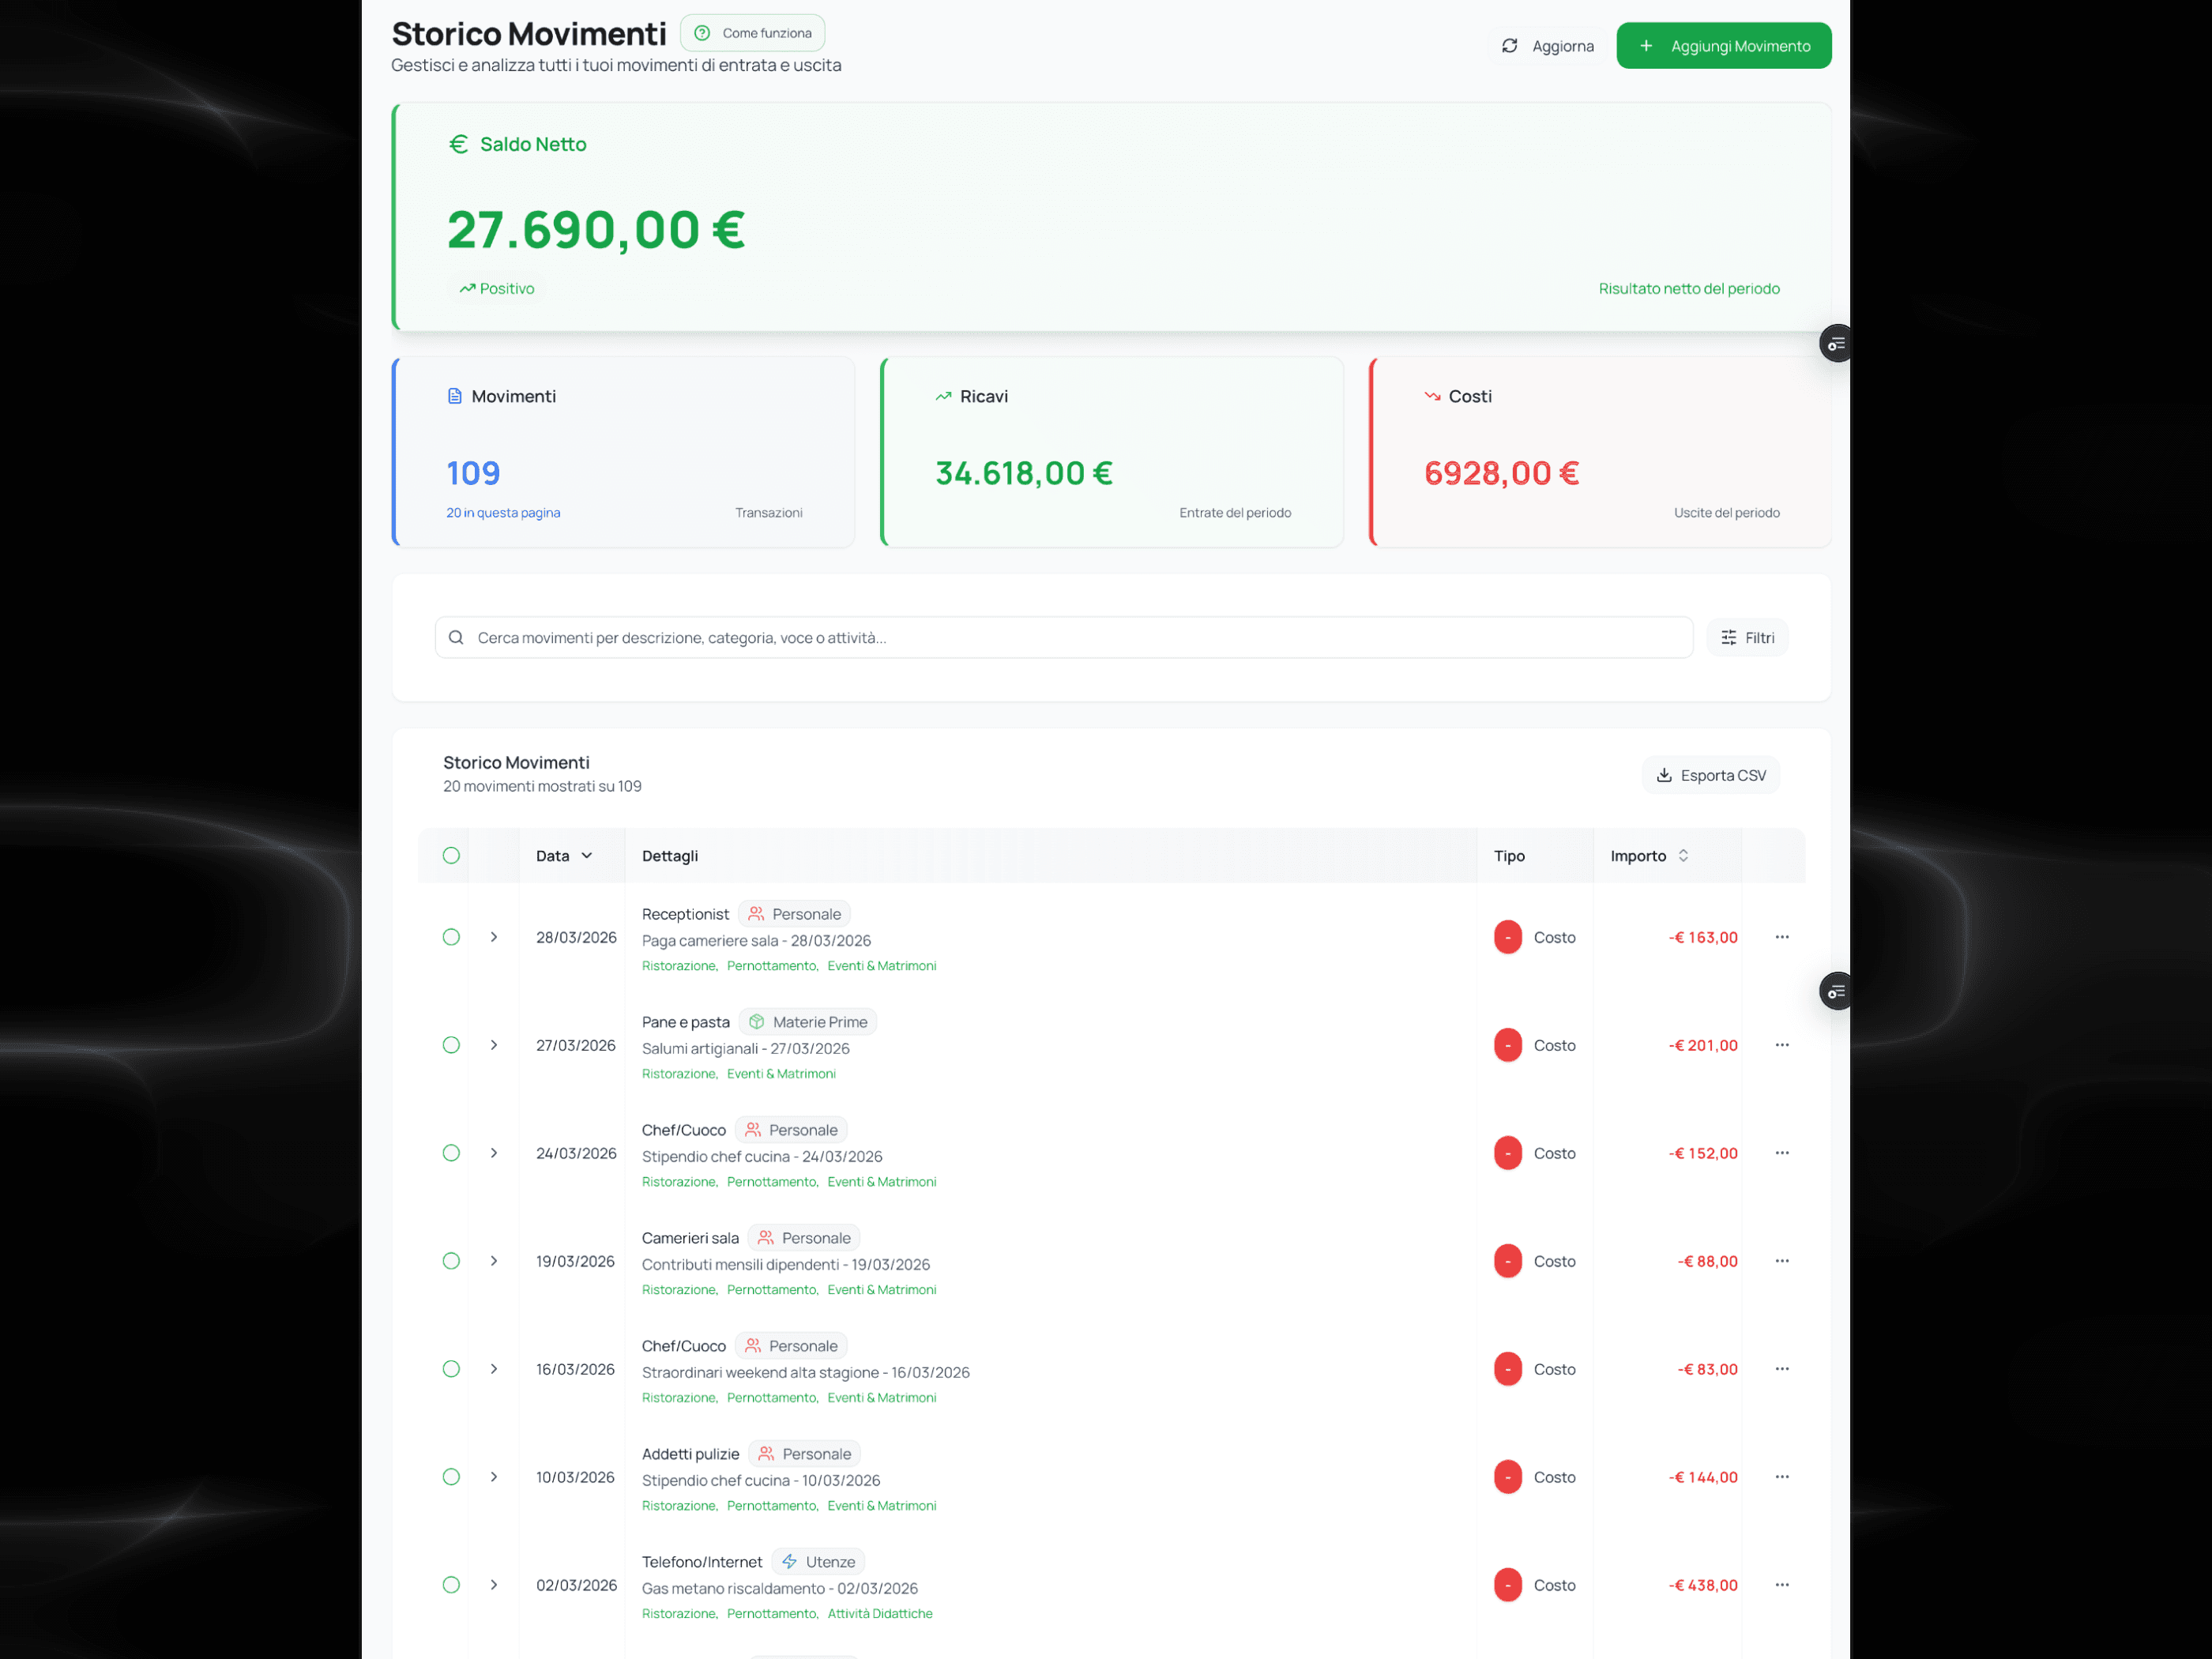
Task: Select the 28/03/2026 Receptionist row checkbox
Action: pyautogui.click(x=451, y=937)
